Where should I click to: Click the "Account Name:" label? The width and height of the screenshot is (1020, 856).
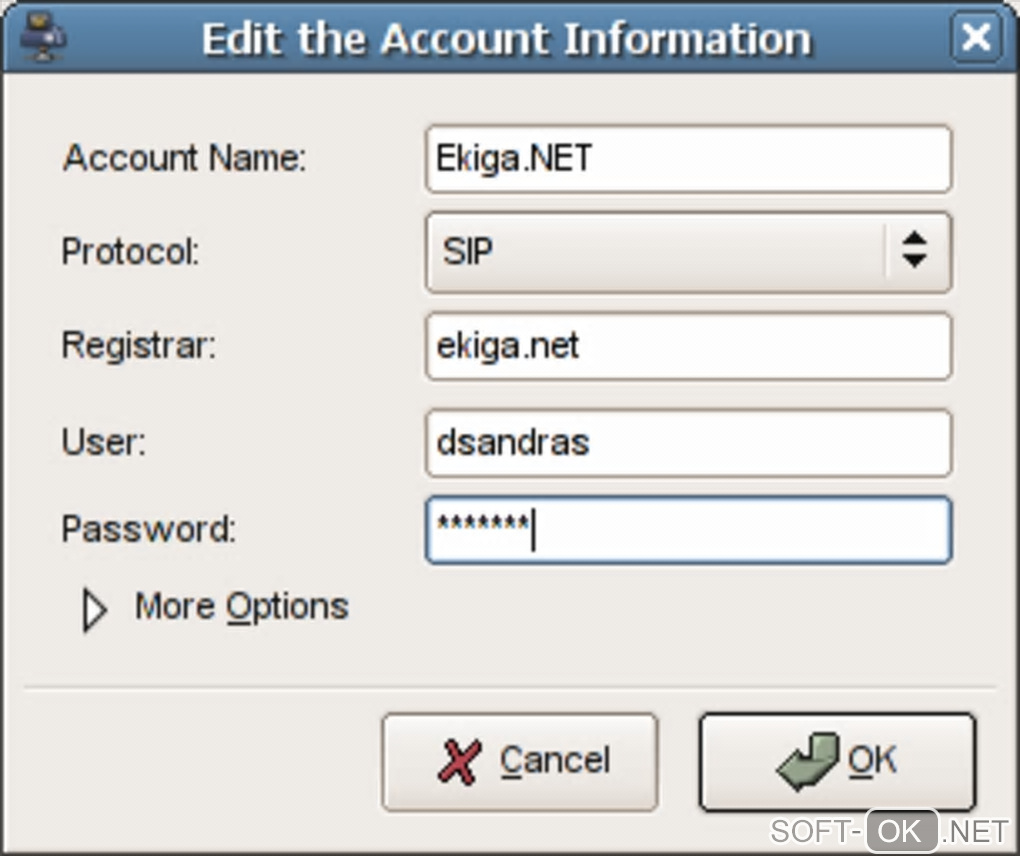pos(185,158)
